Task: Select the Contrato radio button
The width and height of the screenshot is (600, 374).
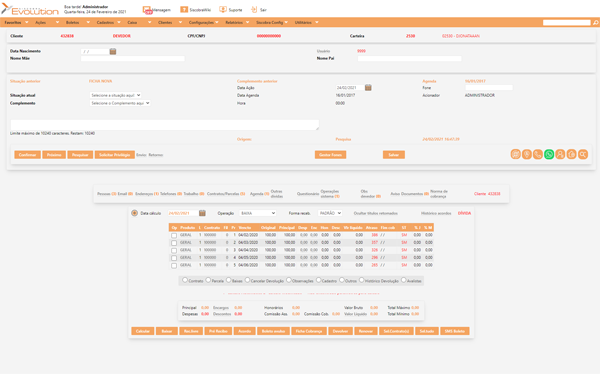Action: pos(185,280)
